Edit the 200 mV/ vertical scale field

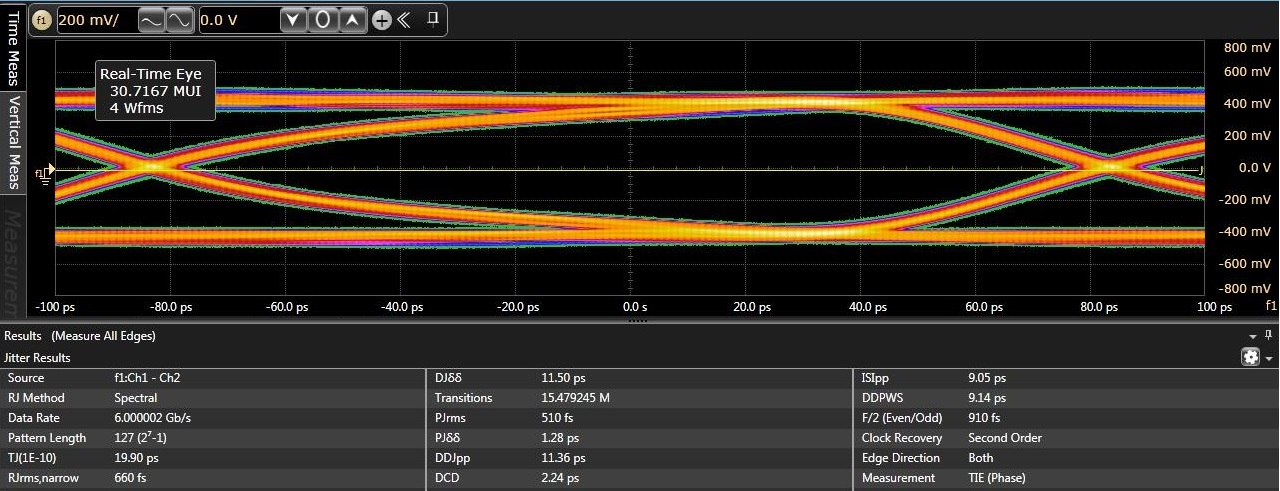(95, 20)
